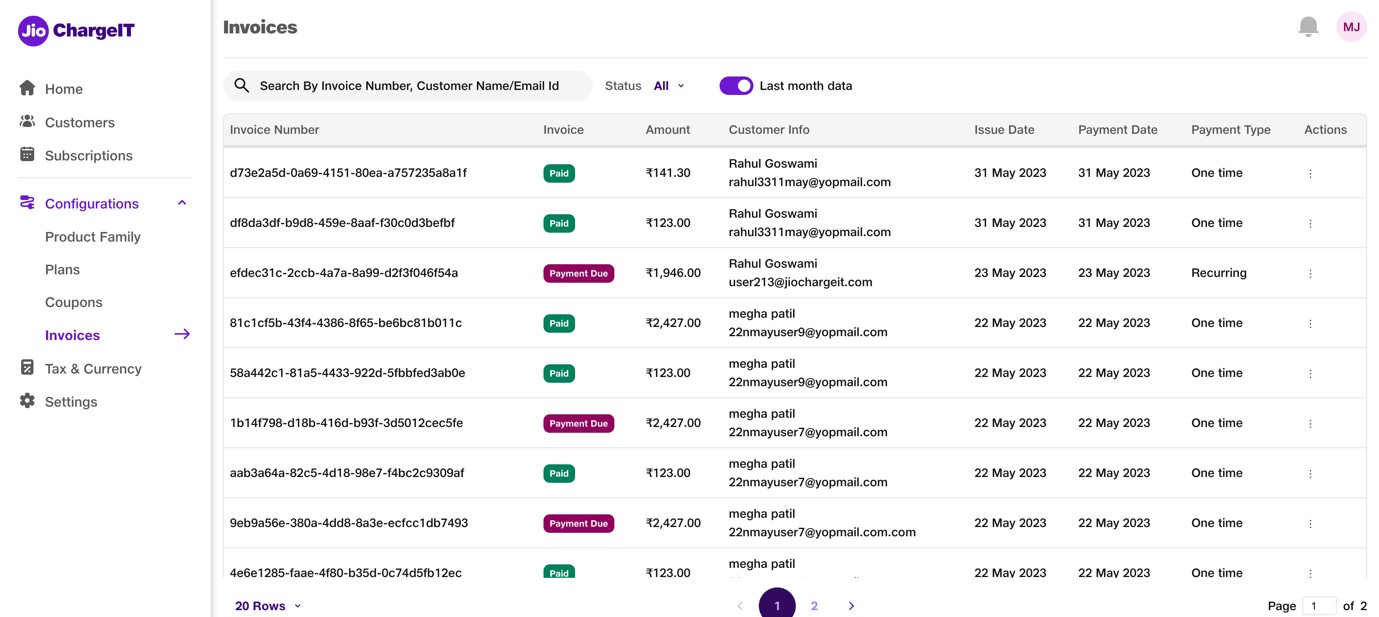
Task: Click the arrow icon beside Invoices
Action: 182,335
